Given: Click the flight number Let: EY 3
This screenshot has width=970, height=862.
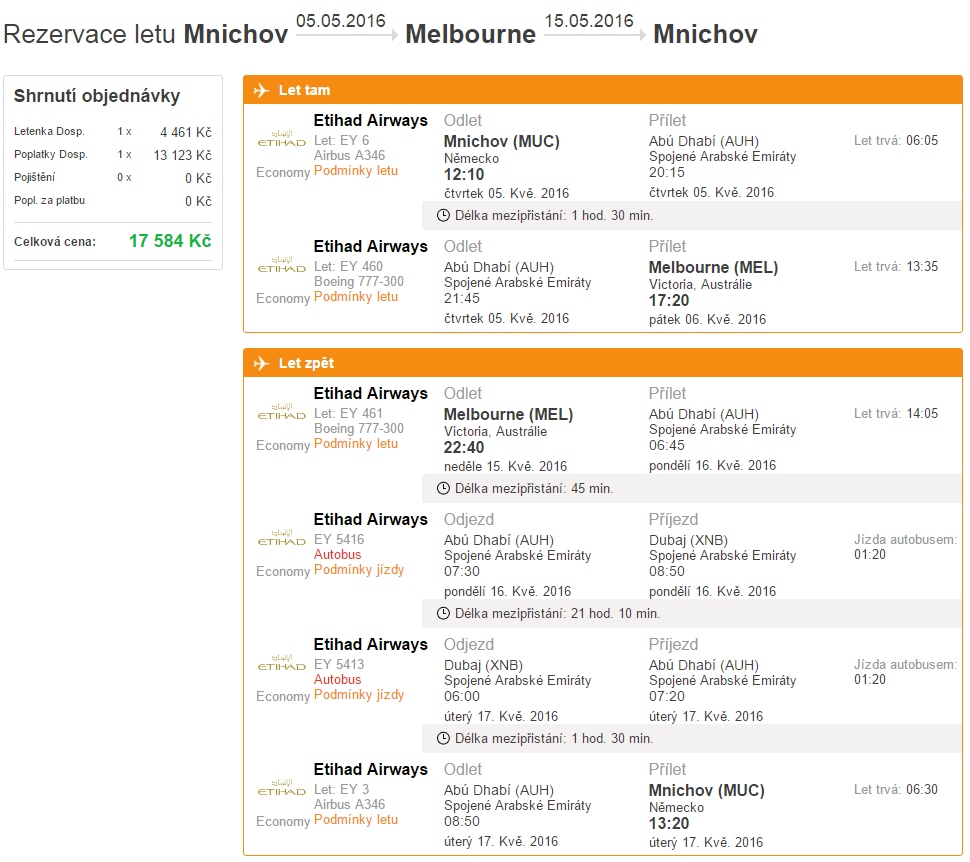Looking at the screenshot, I should pos(341,790).
